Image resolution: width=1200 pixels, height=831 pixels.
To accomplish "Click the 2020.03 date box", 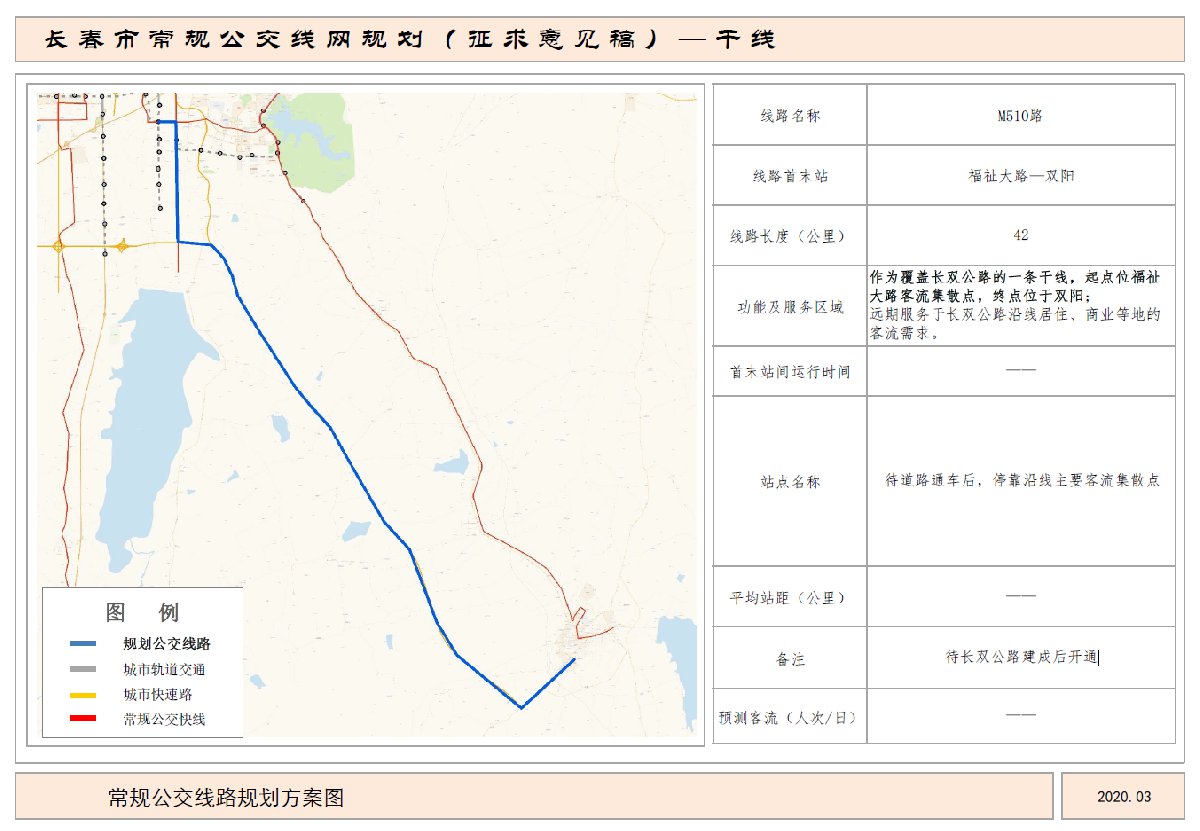I will (1124, 797).
